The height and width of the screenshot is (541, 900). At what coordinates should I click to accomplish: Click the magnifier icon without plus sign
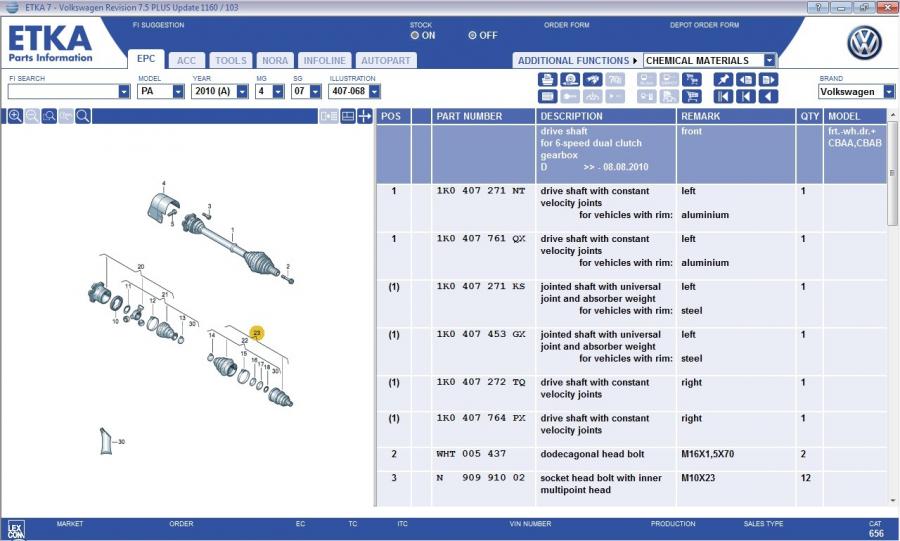click(x=83, y=116)
